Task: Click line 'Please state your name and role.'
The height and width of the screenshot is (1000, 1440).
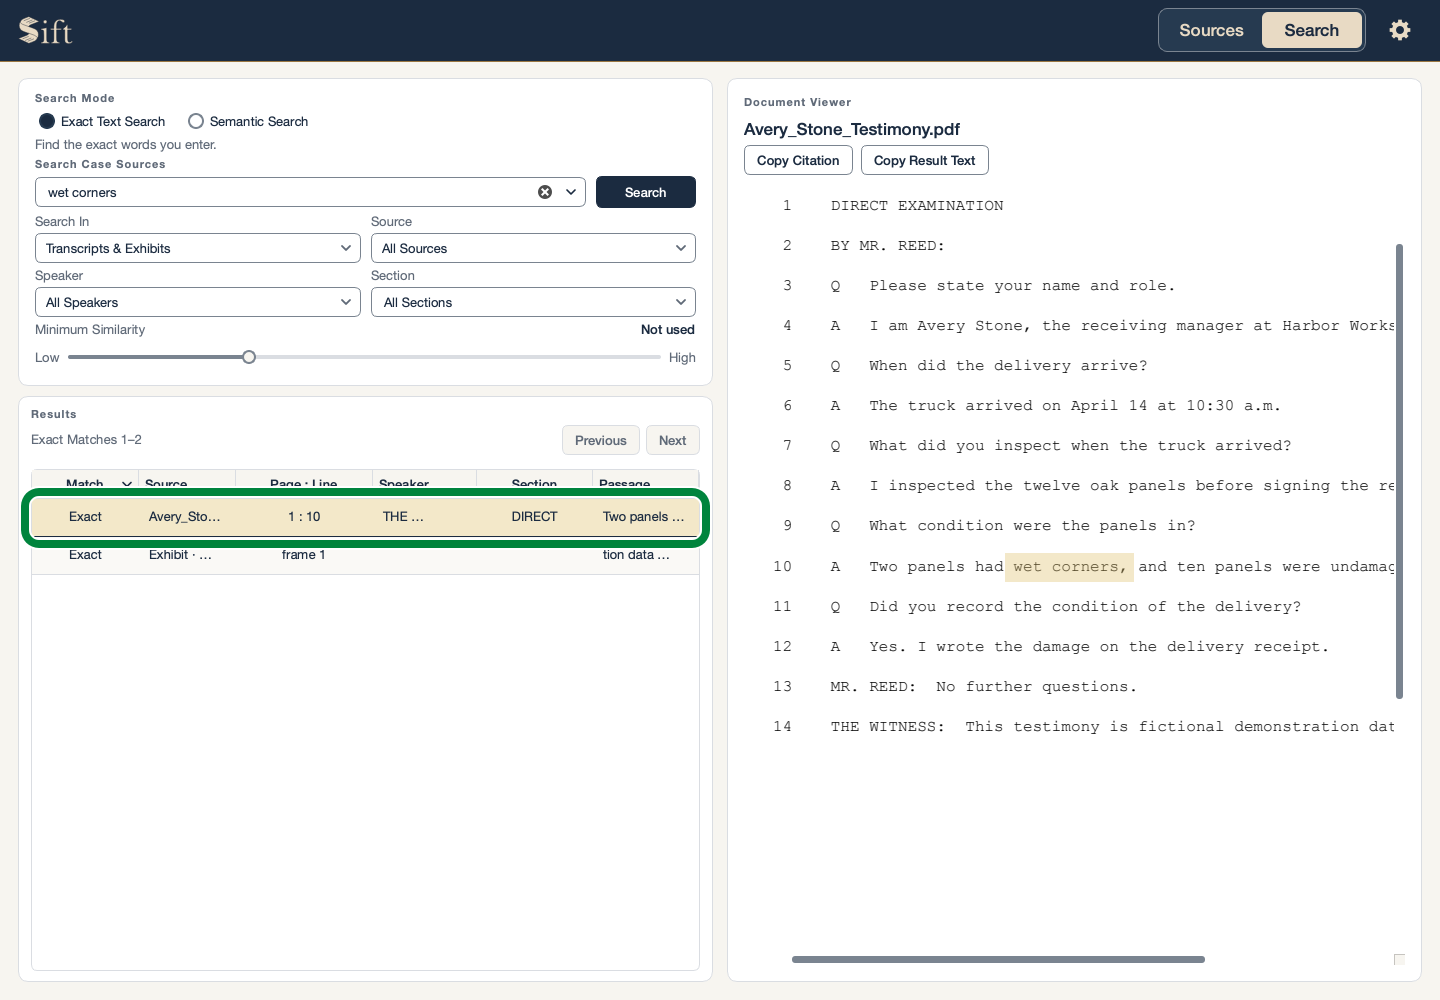Action: (x=1022, y=286)
